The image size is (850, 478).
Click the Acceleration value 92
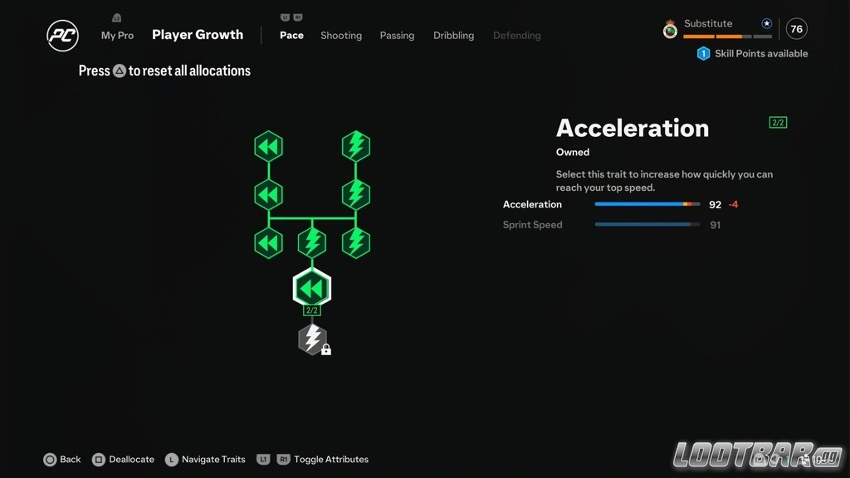(x=715, y=204)
